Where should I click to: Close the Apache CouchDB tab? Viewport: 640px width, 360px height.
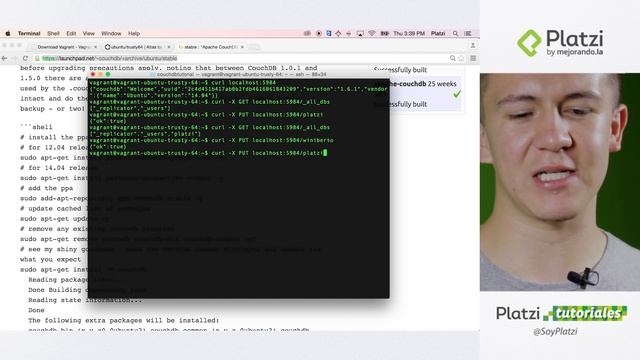[x=242, y=47]
